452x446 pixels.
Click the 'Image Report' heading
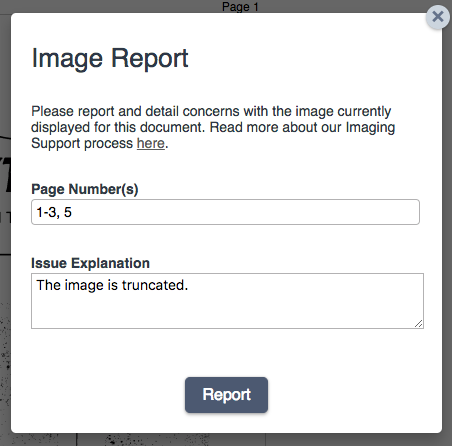(110, 58)
